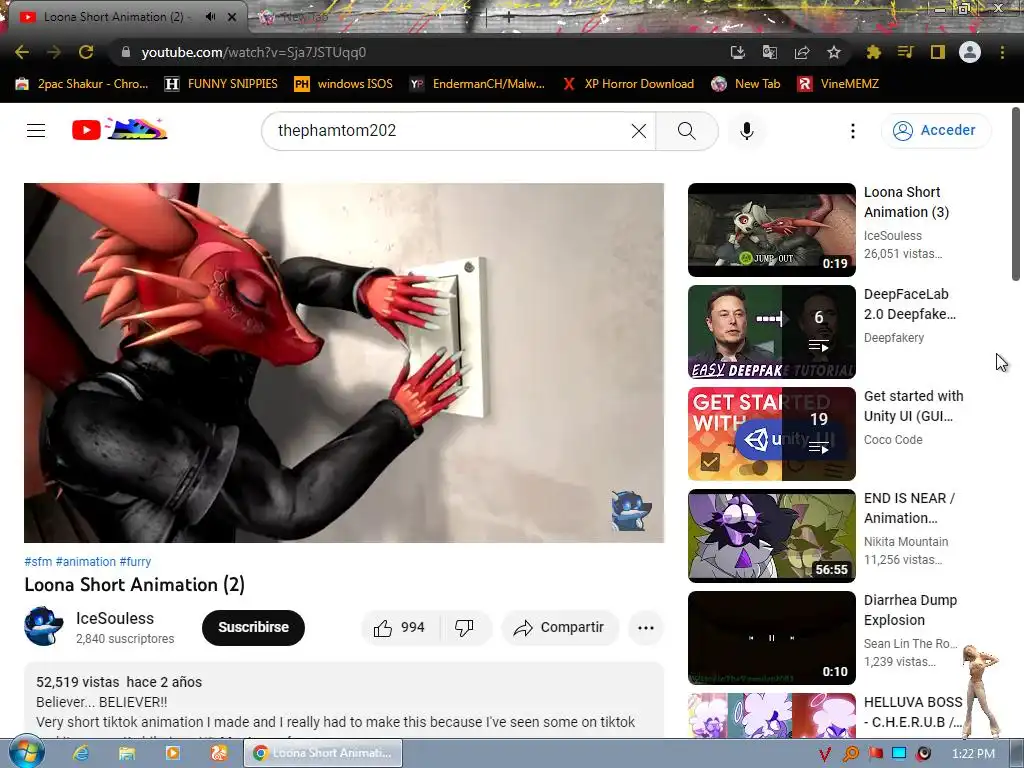Open the windows ISOS bookmark
1024x768 pixels.
point(344,84)
